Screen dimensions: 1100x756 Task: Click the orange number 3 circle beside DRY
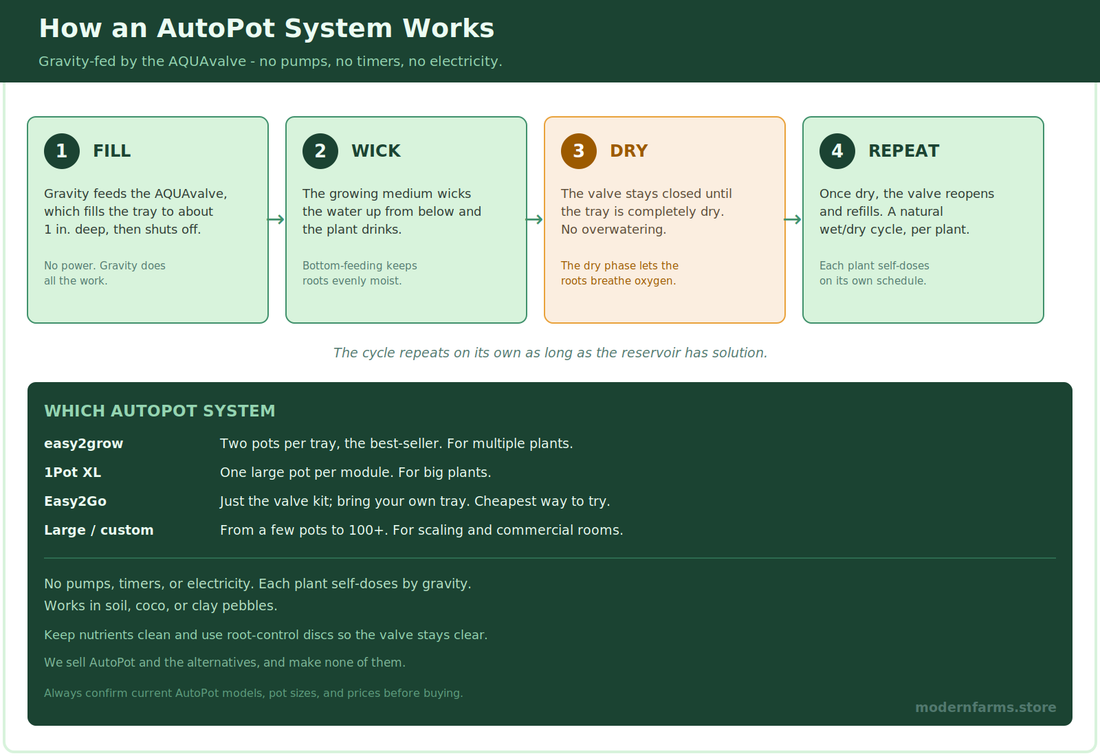pos(579,151)
